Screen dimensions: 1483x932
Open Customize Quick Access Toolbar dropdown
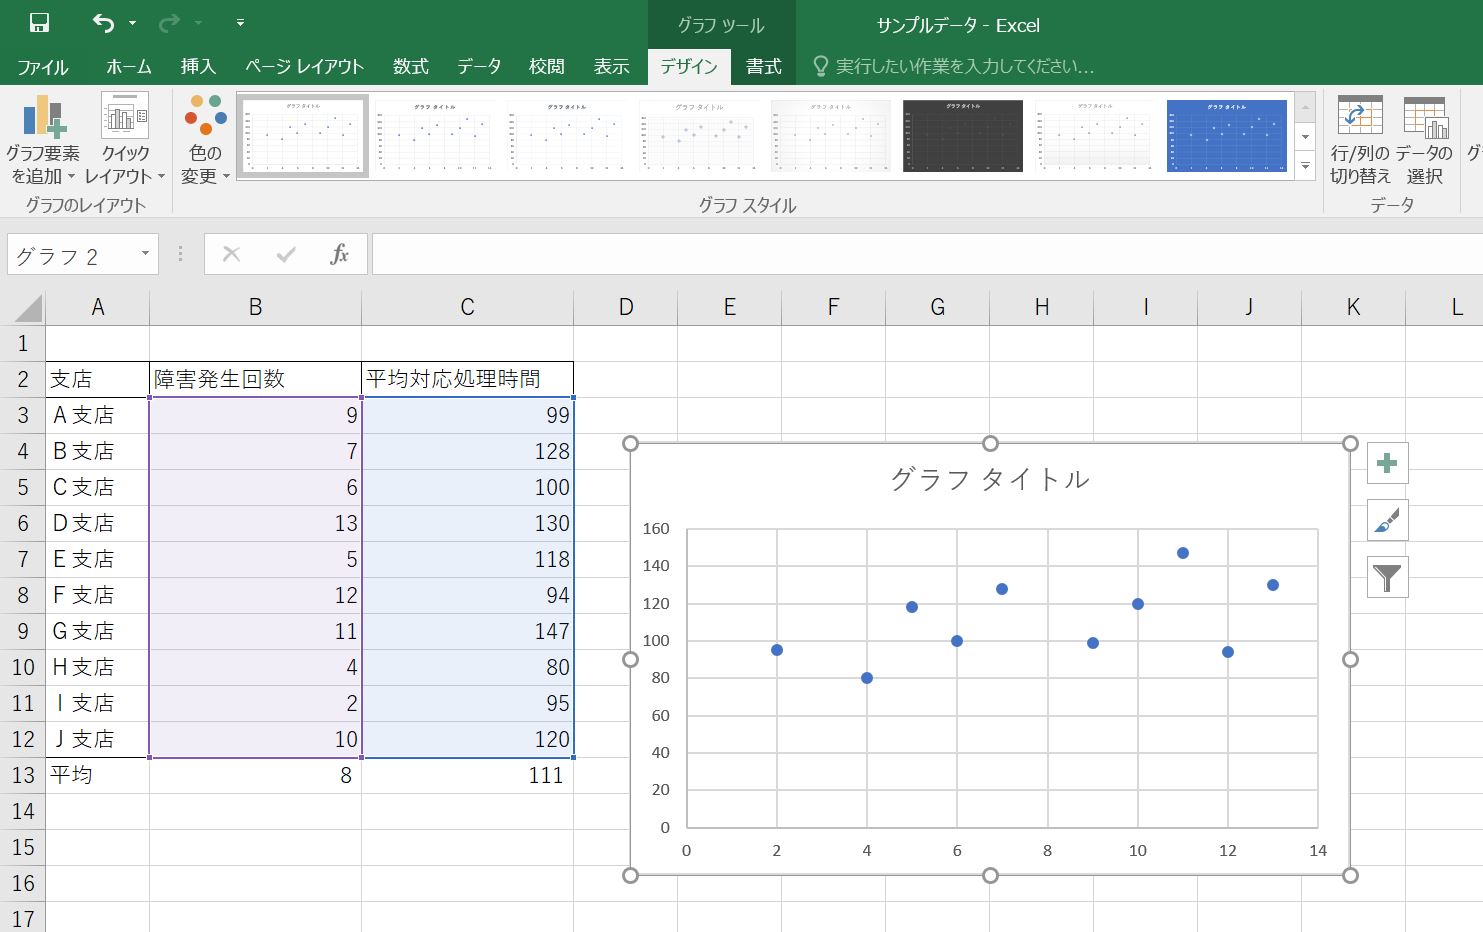(241, 22)
